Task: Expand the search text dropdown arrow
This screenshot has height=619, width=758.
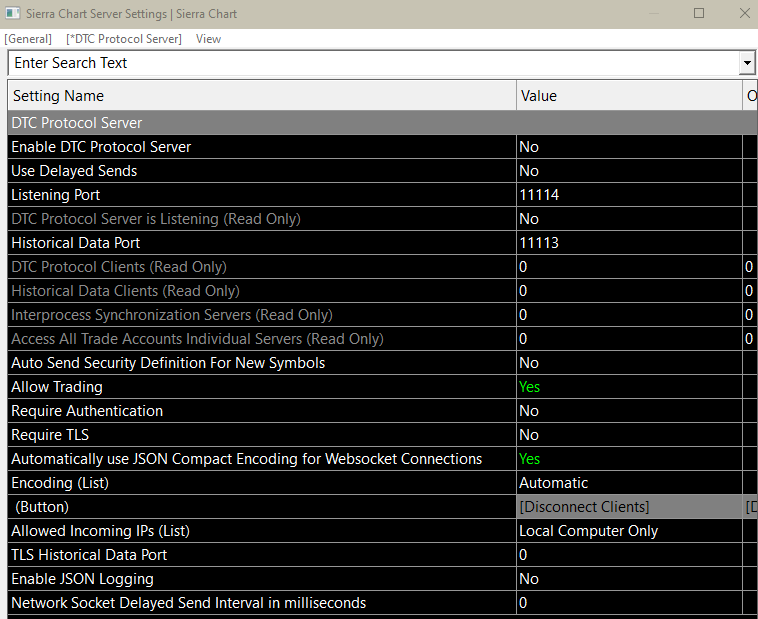Action: (747, 63)
